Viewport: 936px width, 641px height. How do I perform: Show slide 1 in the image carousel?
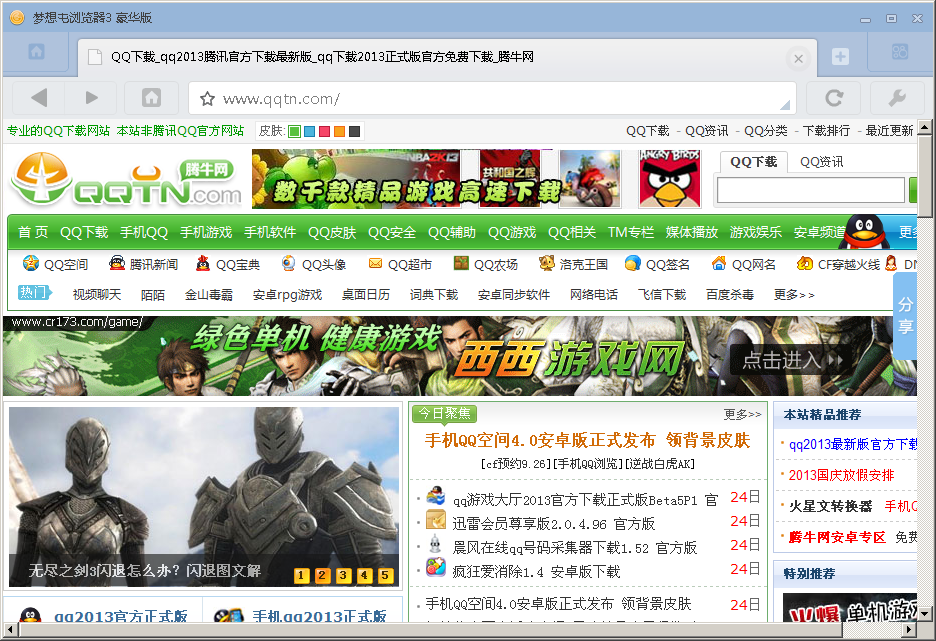pyautogui.click(x=301, y=575)
